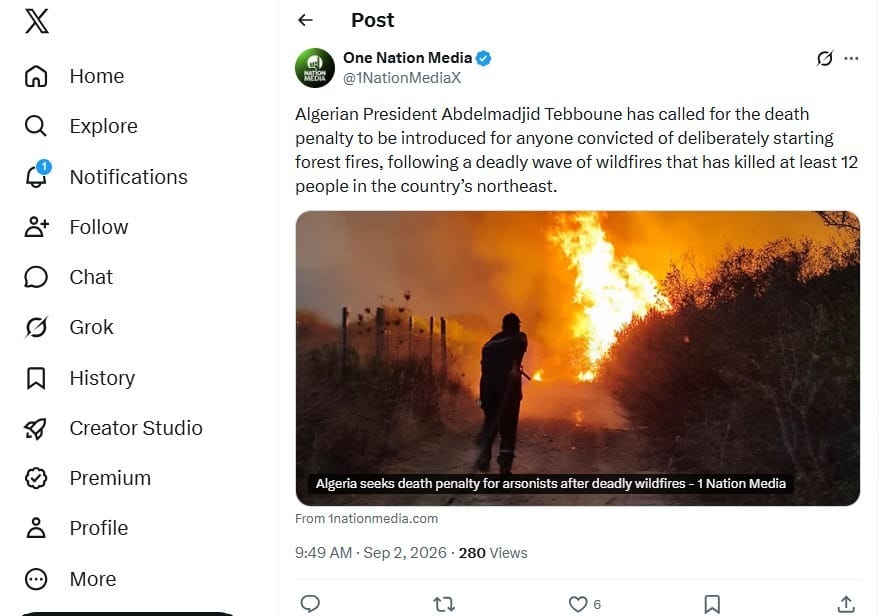Open the post's three-dot more menu

coord(851,58)
